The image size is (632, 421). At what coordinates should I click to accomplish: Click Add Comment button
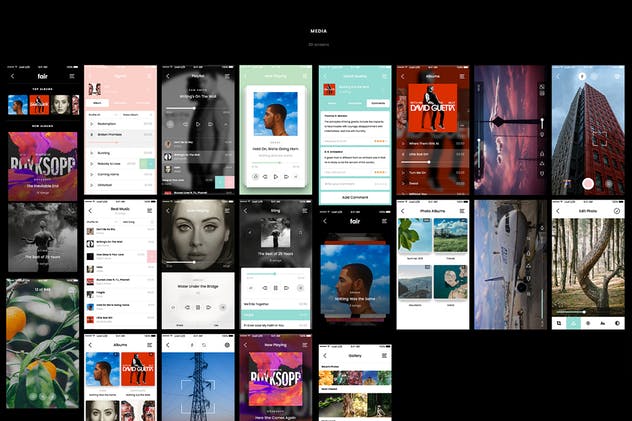(x=355, y=197)
